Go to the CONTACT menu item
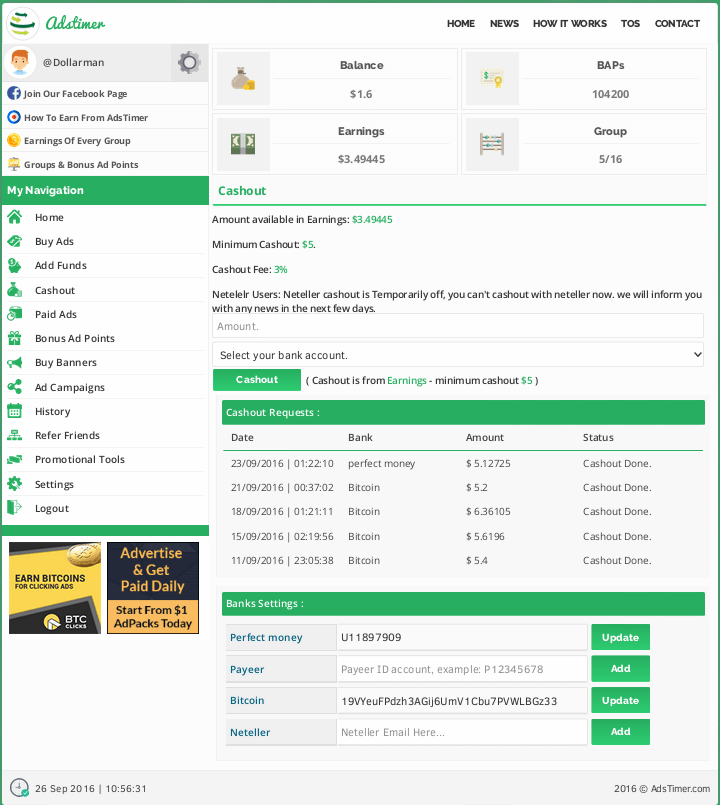This screenshot has width=720, height=805. pyautogui.click(x=677, y=24)
